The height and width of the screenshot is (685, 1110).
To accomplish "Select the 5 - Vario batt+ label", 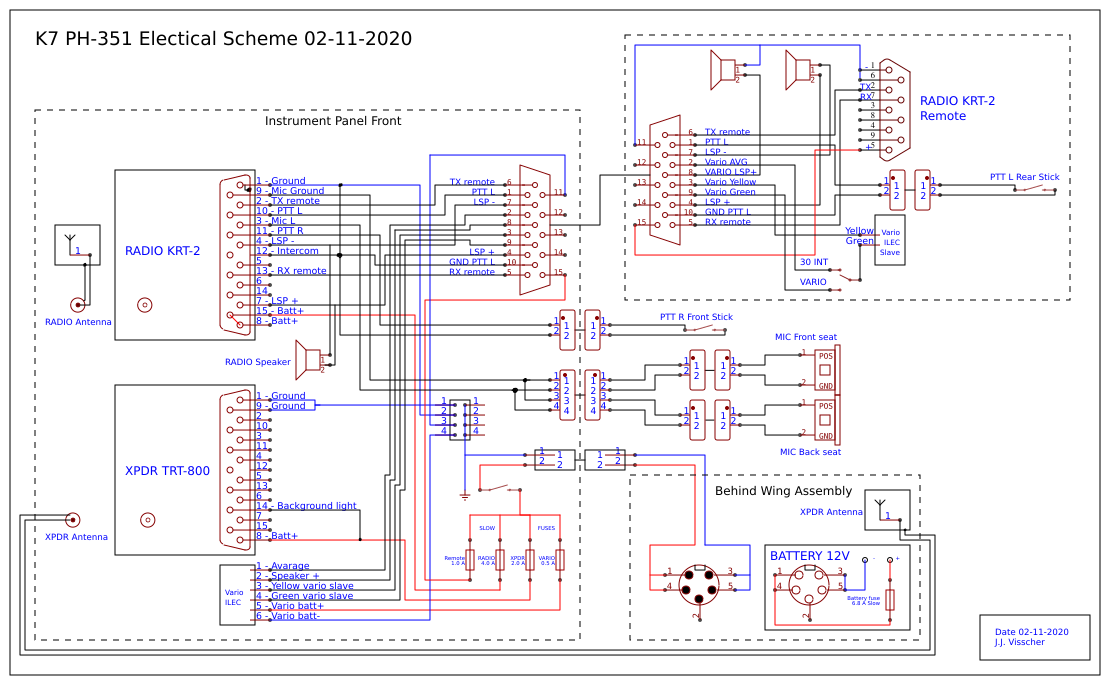I will [290, 606].
